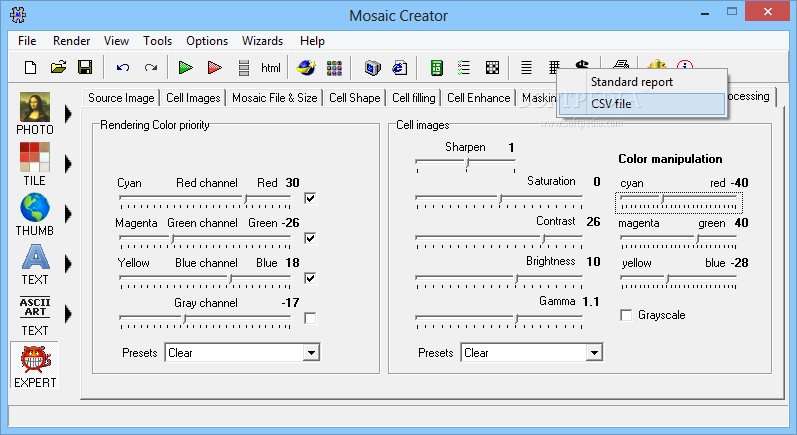The height and width of the screenshot is (435, 797).
Task: Click the Mosaic Creator title bar icon
Action: tap(18, 15)
